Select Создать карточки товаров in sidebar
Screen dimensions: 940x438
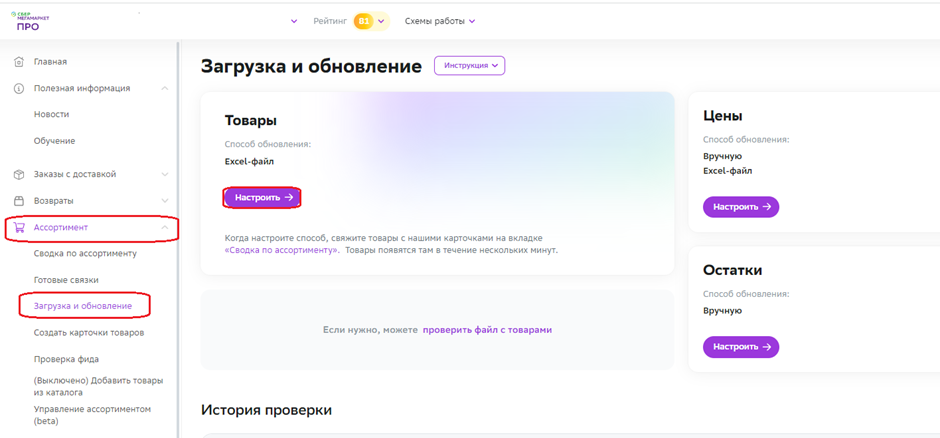89,332
